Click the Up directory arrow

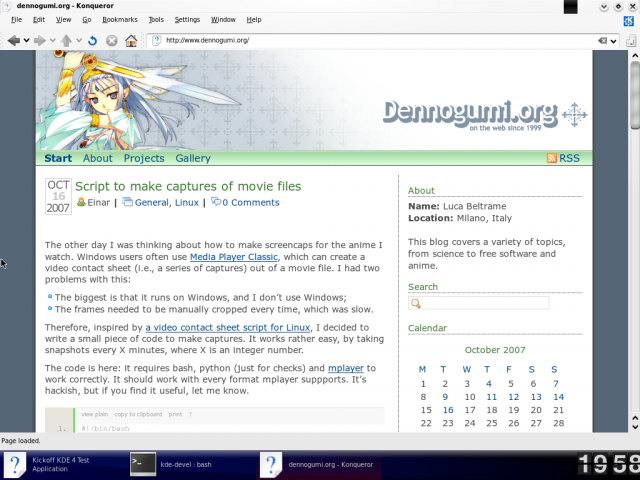click(65, 41)
